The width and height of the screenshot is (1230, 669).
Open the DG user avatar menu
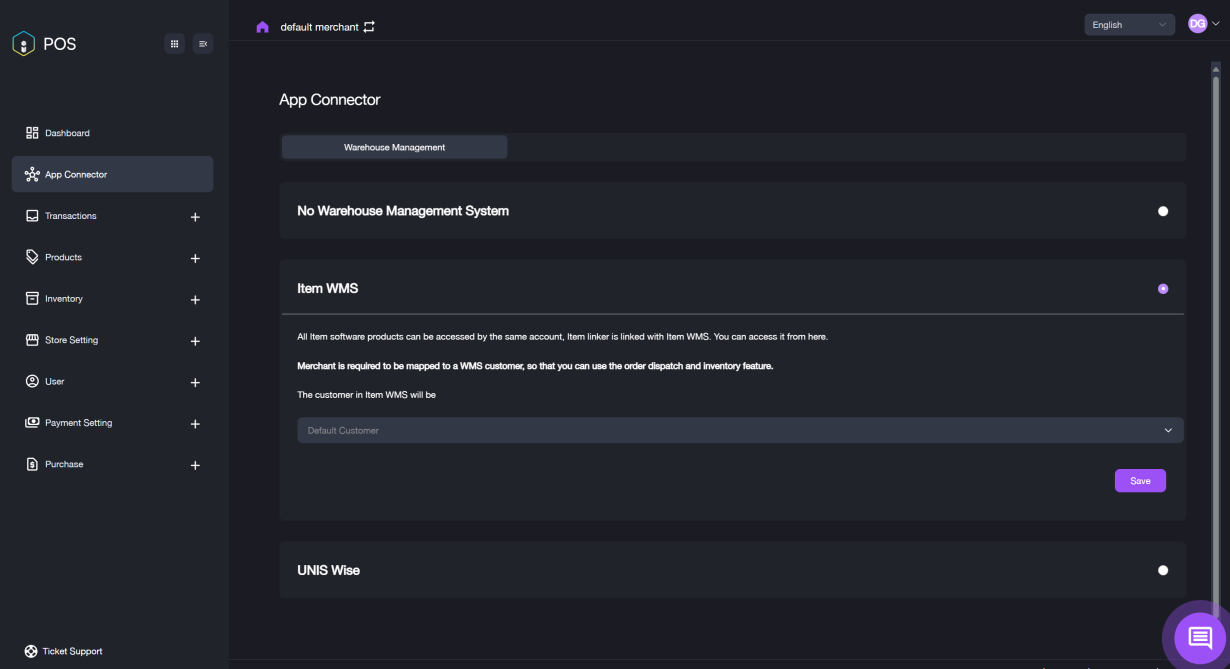click(x=1203, y=25)
